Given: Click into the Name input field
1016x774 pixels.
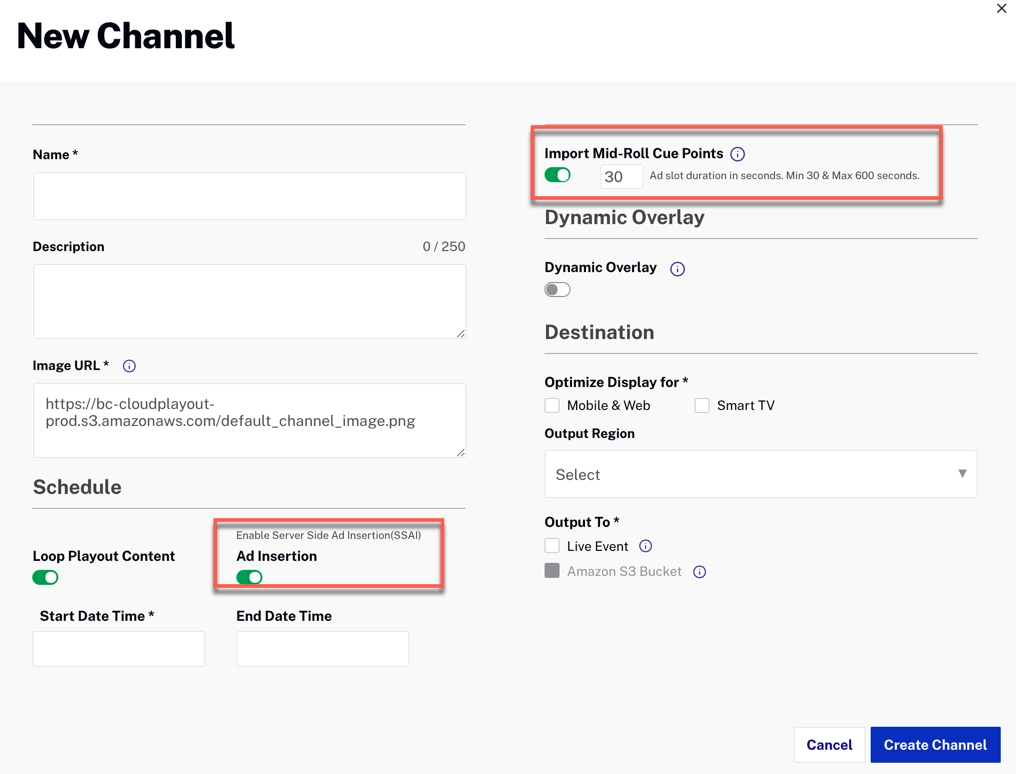Looking at the screenshot, I should click(249, 196).
